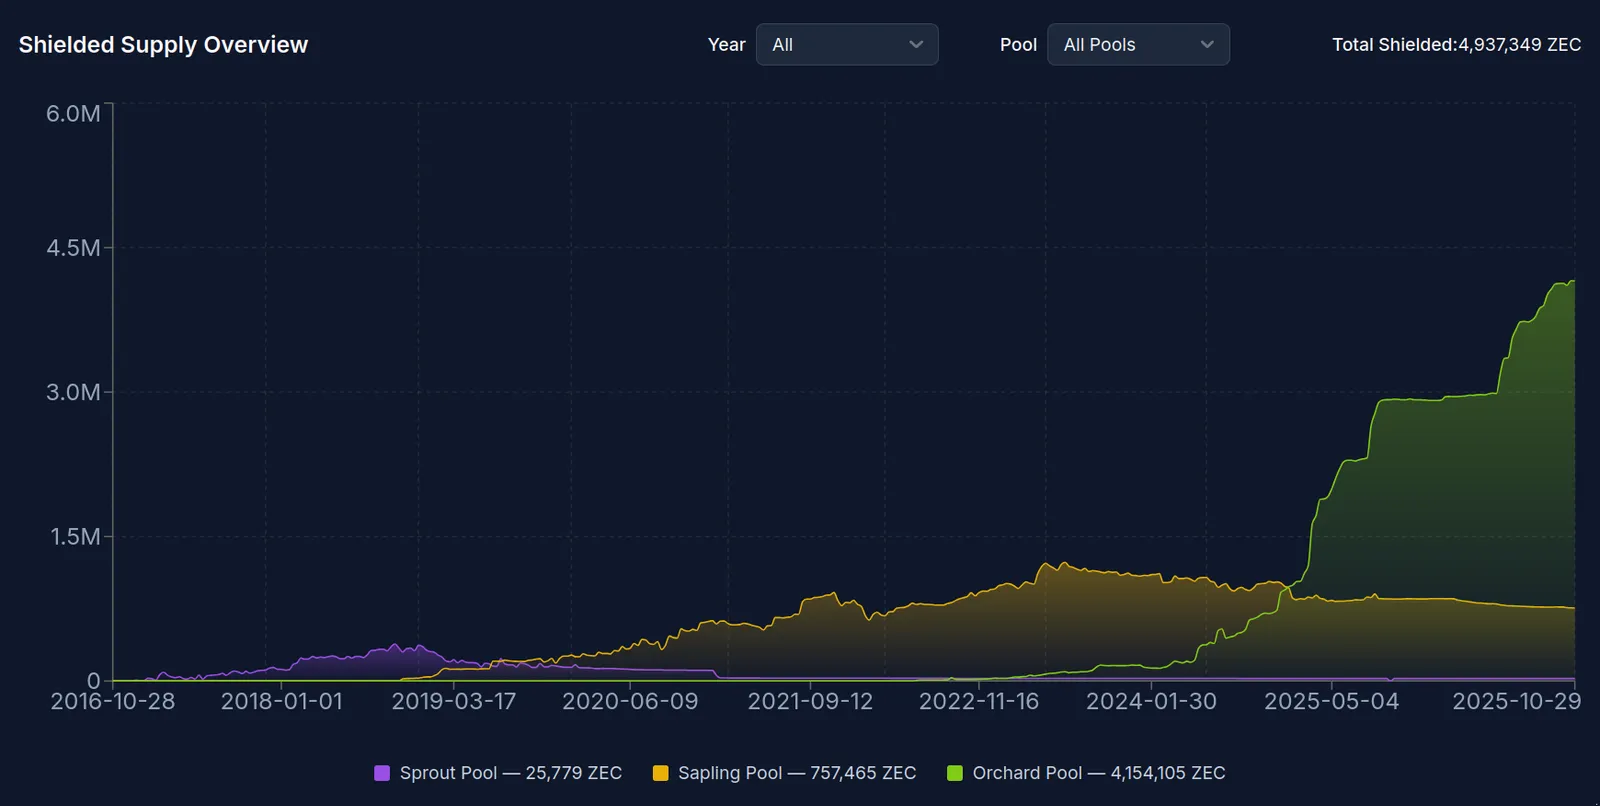
Task: Click the 4.5M y-axis label
Action: coord(73,248)
